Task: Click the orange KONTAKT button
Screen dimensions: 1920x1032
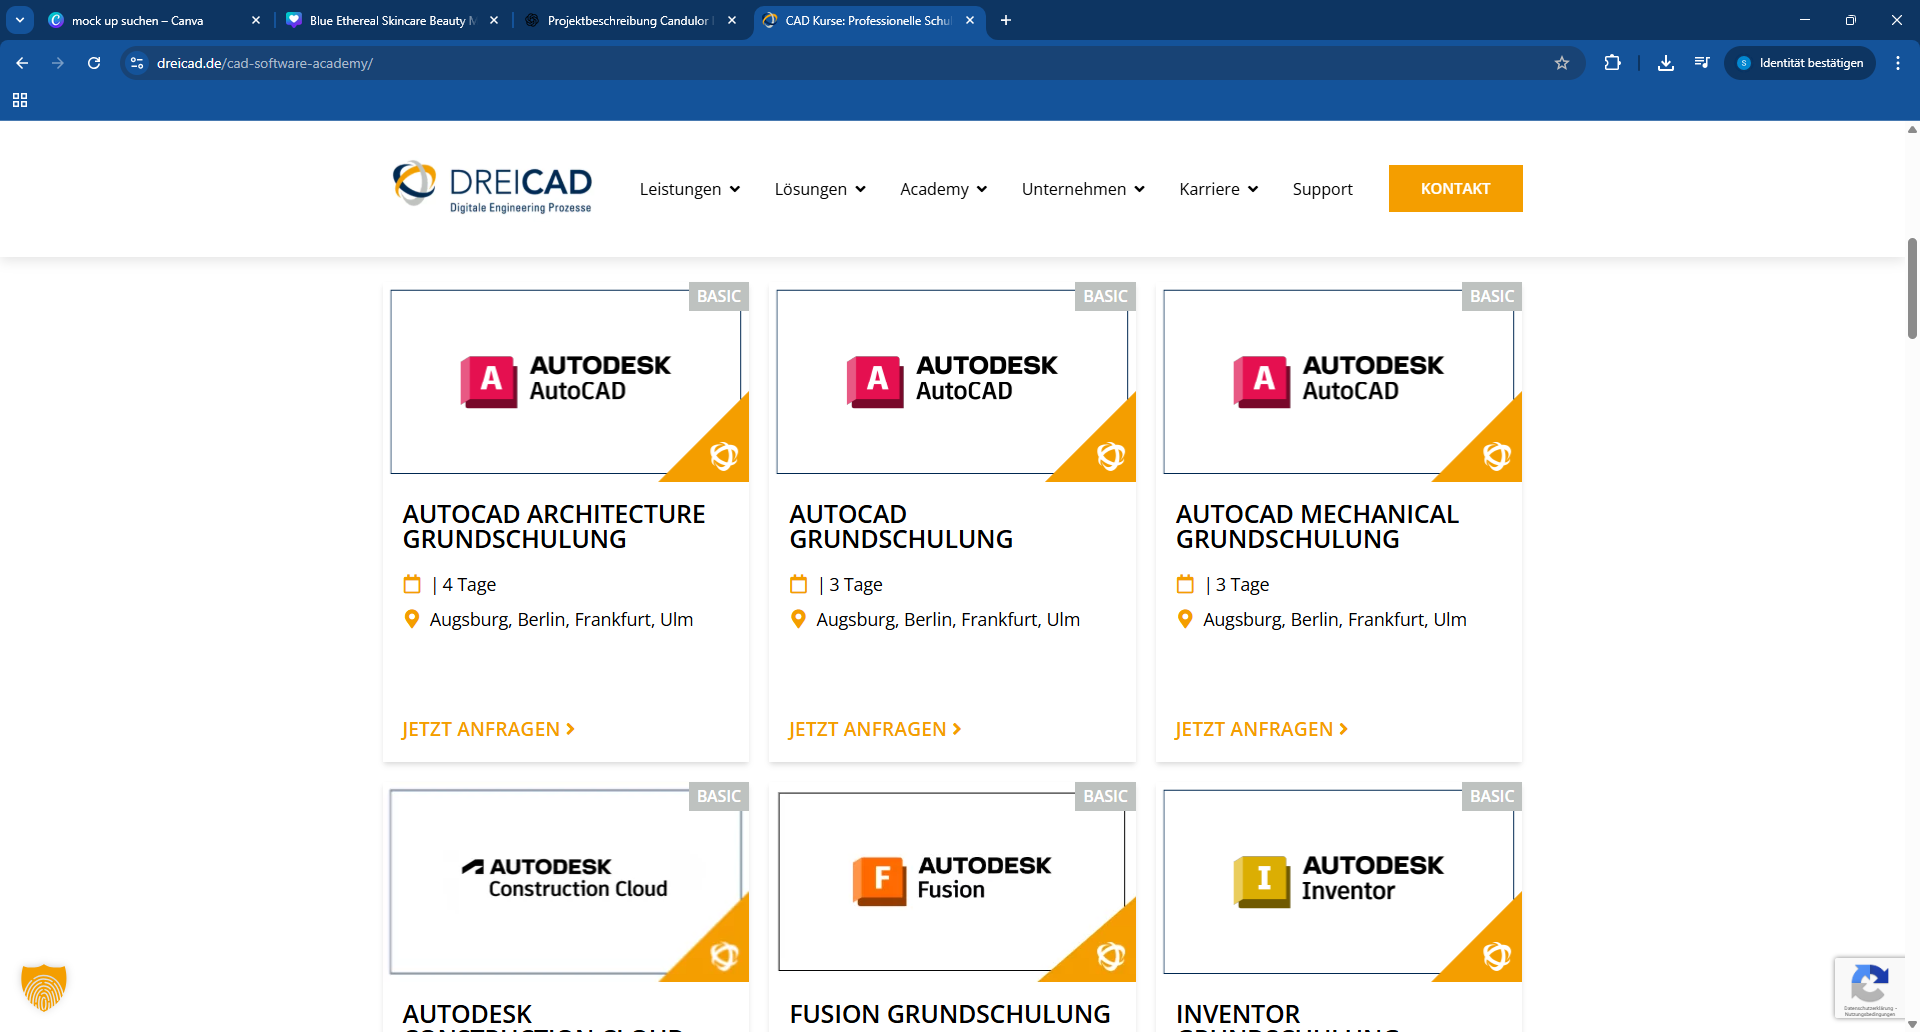Action: point(1455,188)
